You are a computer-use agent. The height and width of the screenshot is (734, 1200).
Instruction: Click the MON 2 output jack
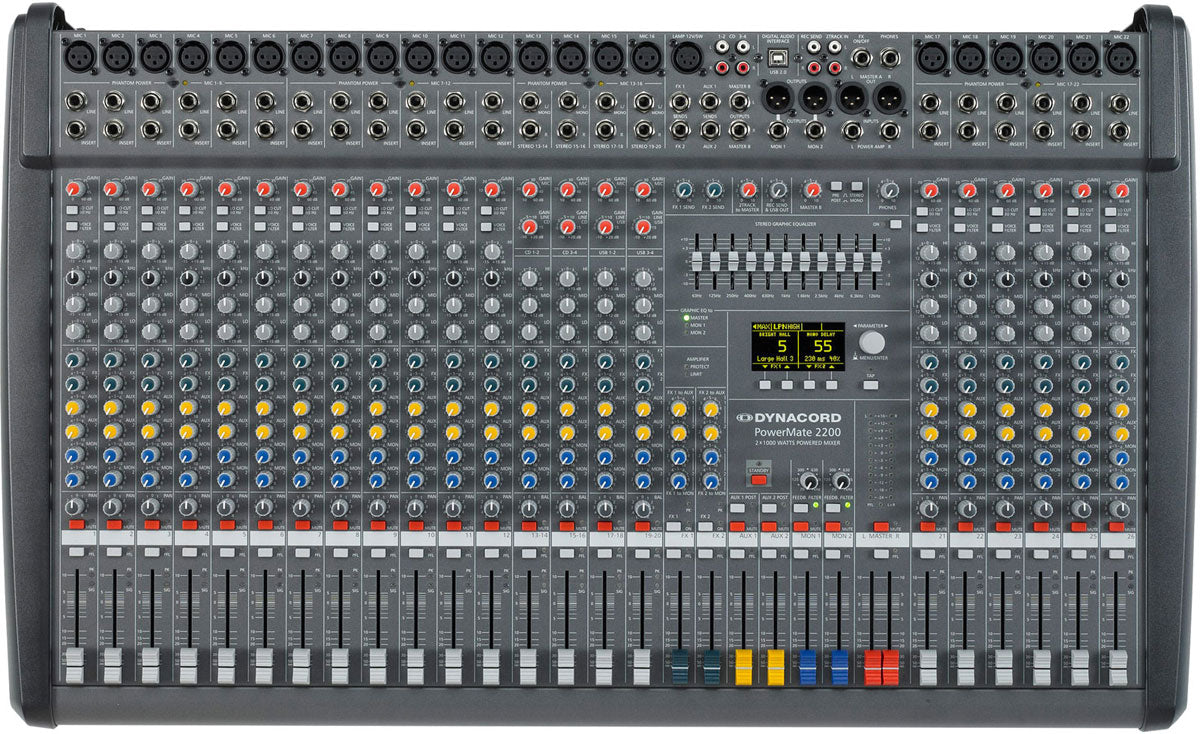click(x=815, y=130)
